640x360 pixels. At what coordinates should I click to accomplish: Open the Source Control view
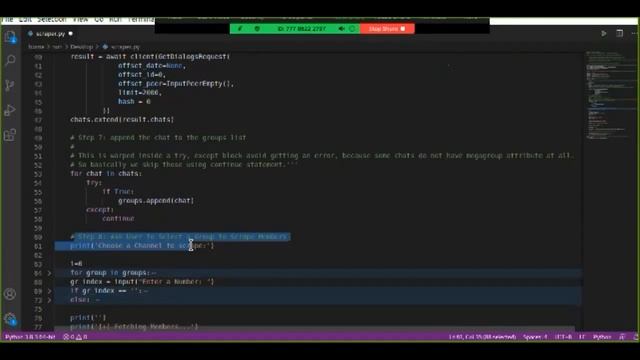(x=10, y=85)
